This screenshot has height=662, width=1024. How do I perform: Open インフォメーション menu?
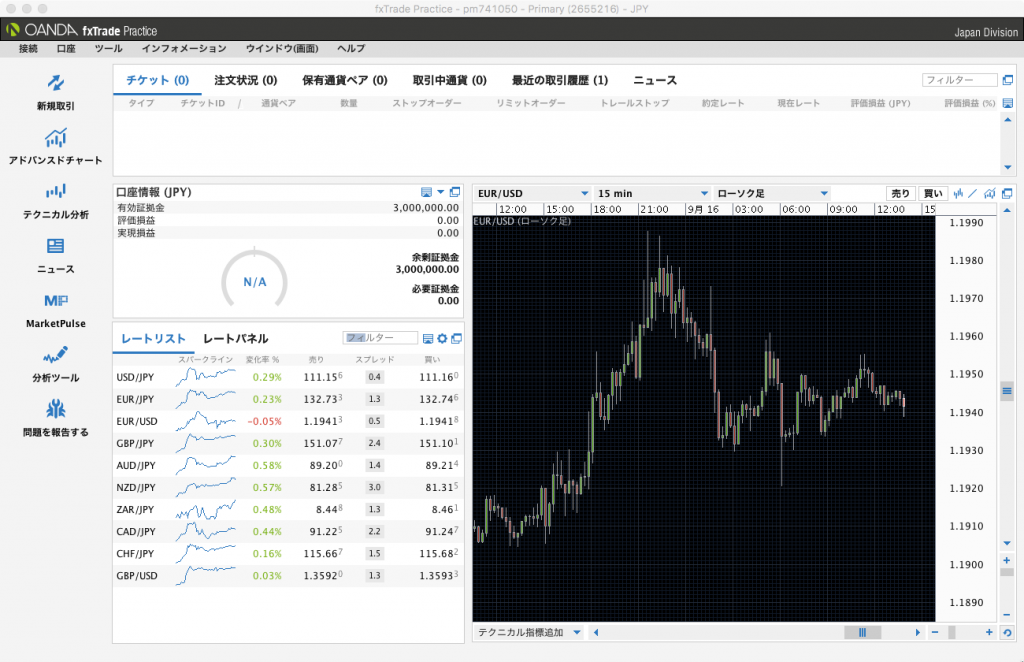(x=184, y=48)
